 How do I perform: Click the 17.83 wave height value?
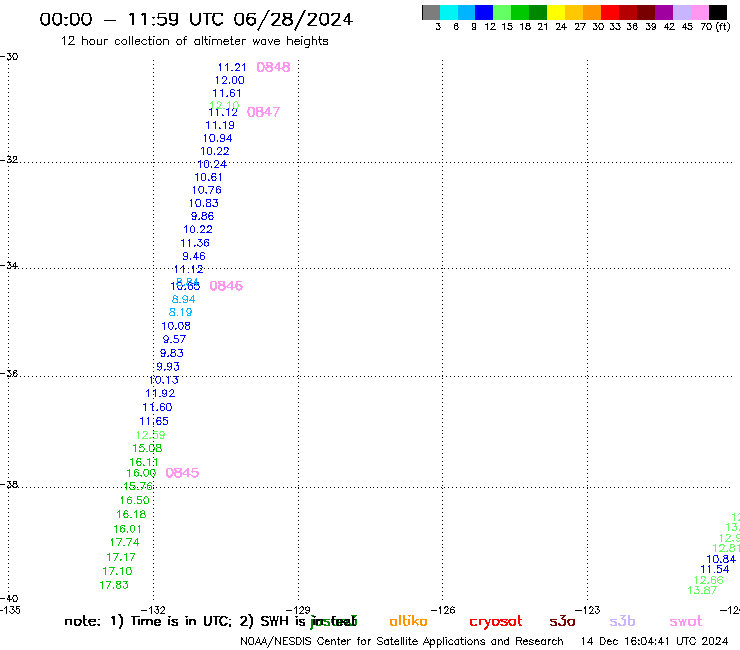[x=114, y=585]
